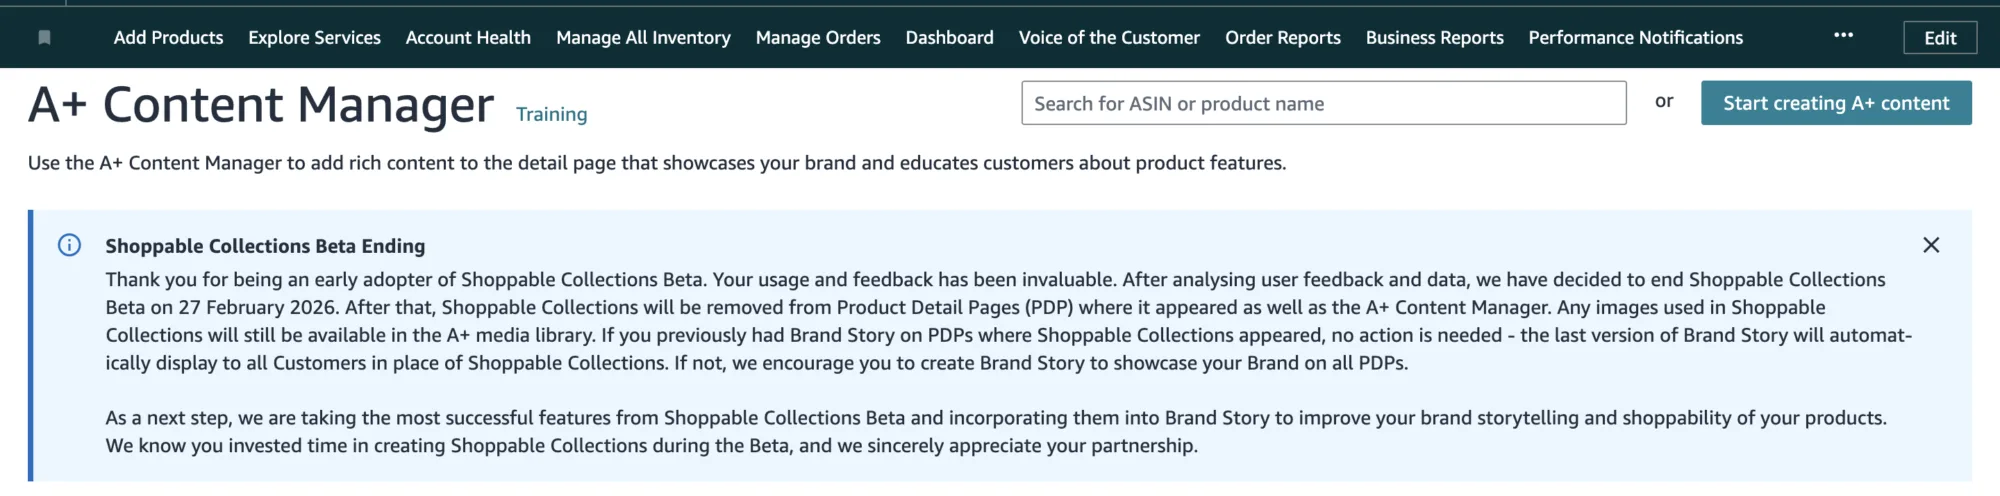Screen dimensions: 2000x496
Task: Click the A+ Content Manager heading
Action: [x=261, y=104]
